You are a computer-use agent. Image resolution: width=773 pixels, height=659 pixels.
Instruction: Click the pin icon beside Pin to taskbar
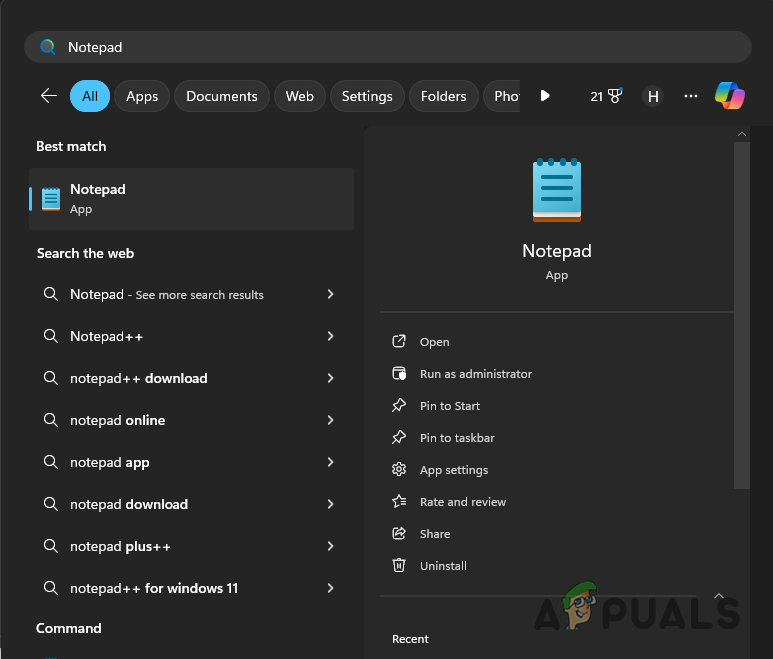point(399,437)
